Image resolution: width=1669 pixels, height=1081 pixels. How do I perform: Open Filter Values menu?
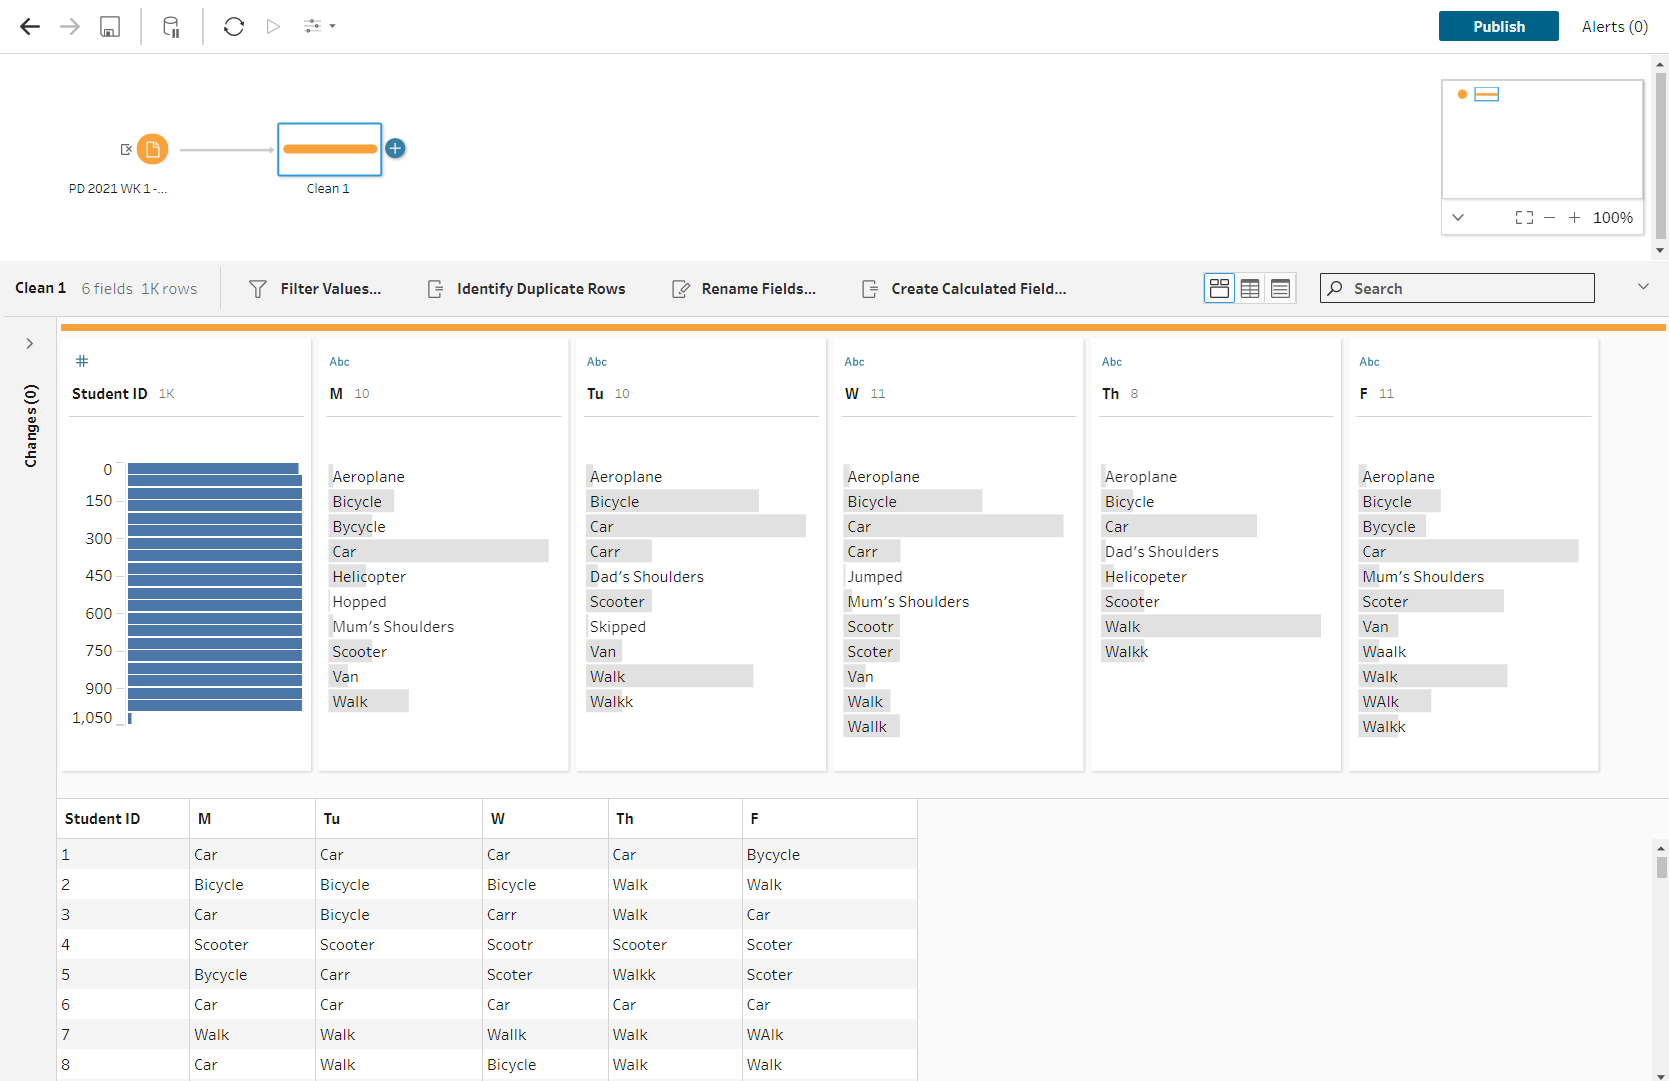[x=315, y=289]
